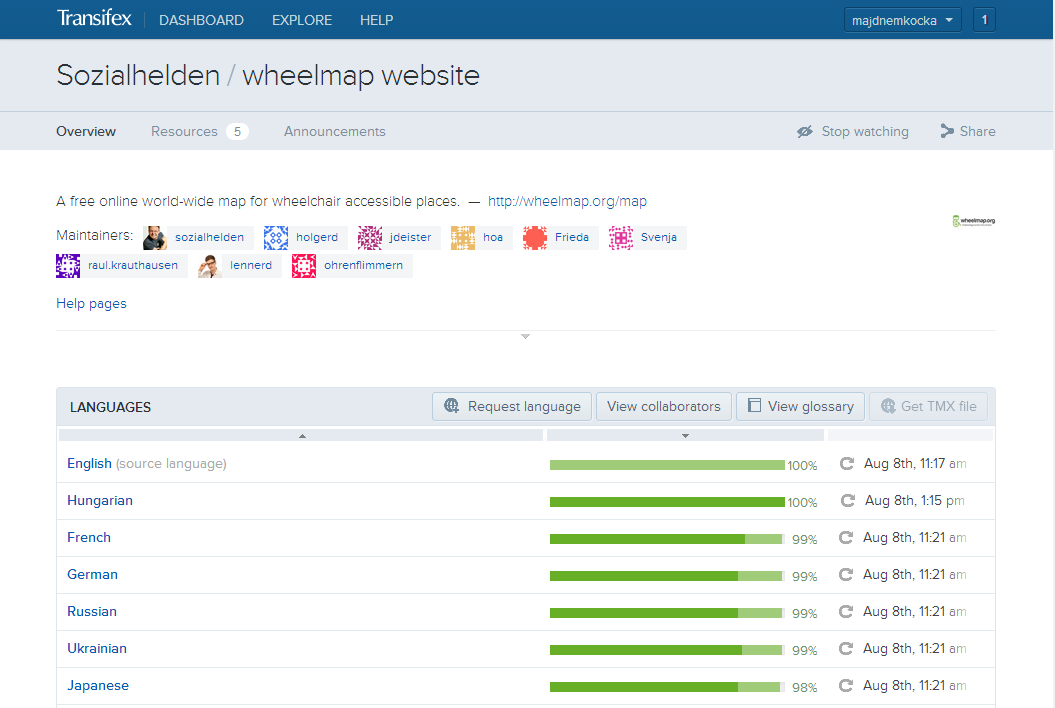Click sozialhelden maintainer avatar photo

point(155,238)
